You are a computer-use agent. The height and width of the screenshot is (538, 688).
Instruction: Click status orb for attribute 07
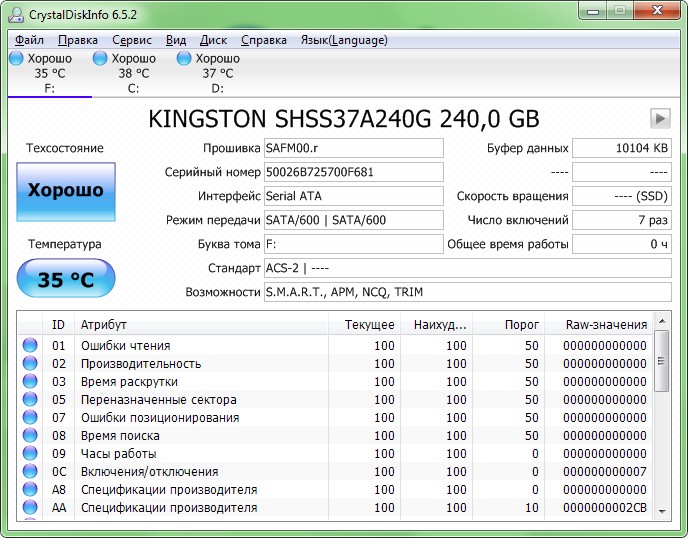tap(30, 417)
